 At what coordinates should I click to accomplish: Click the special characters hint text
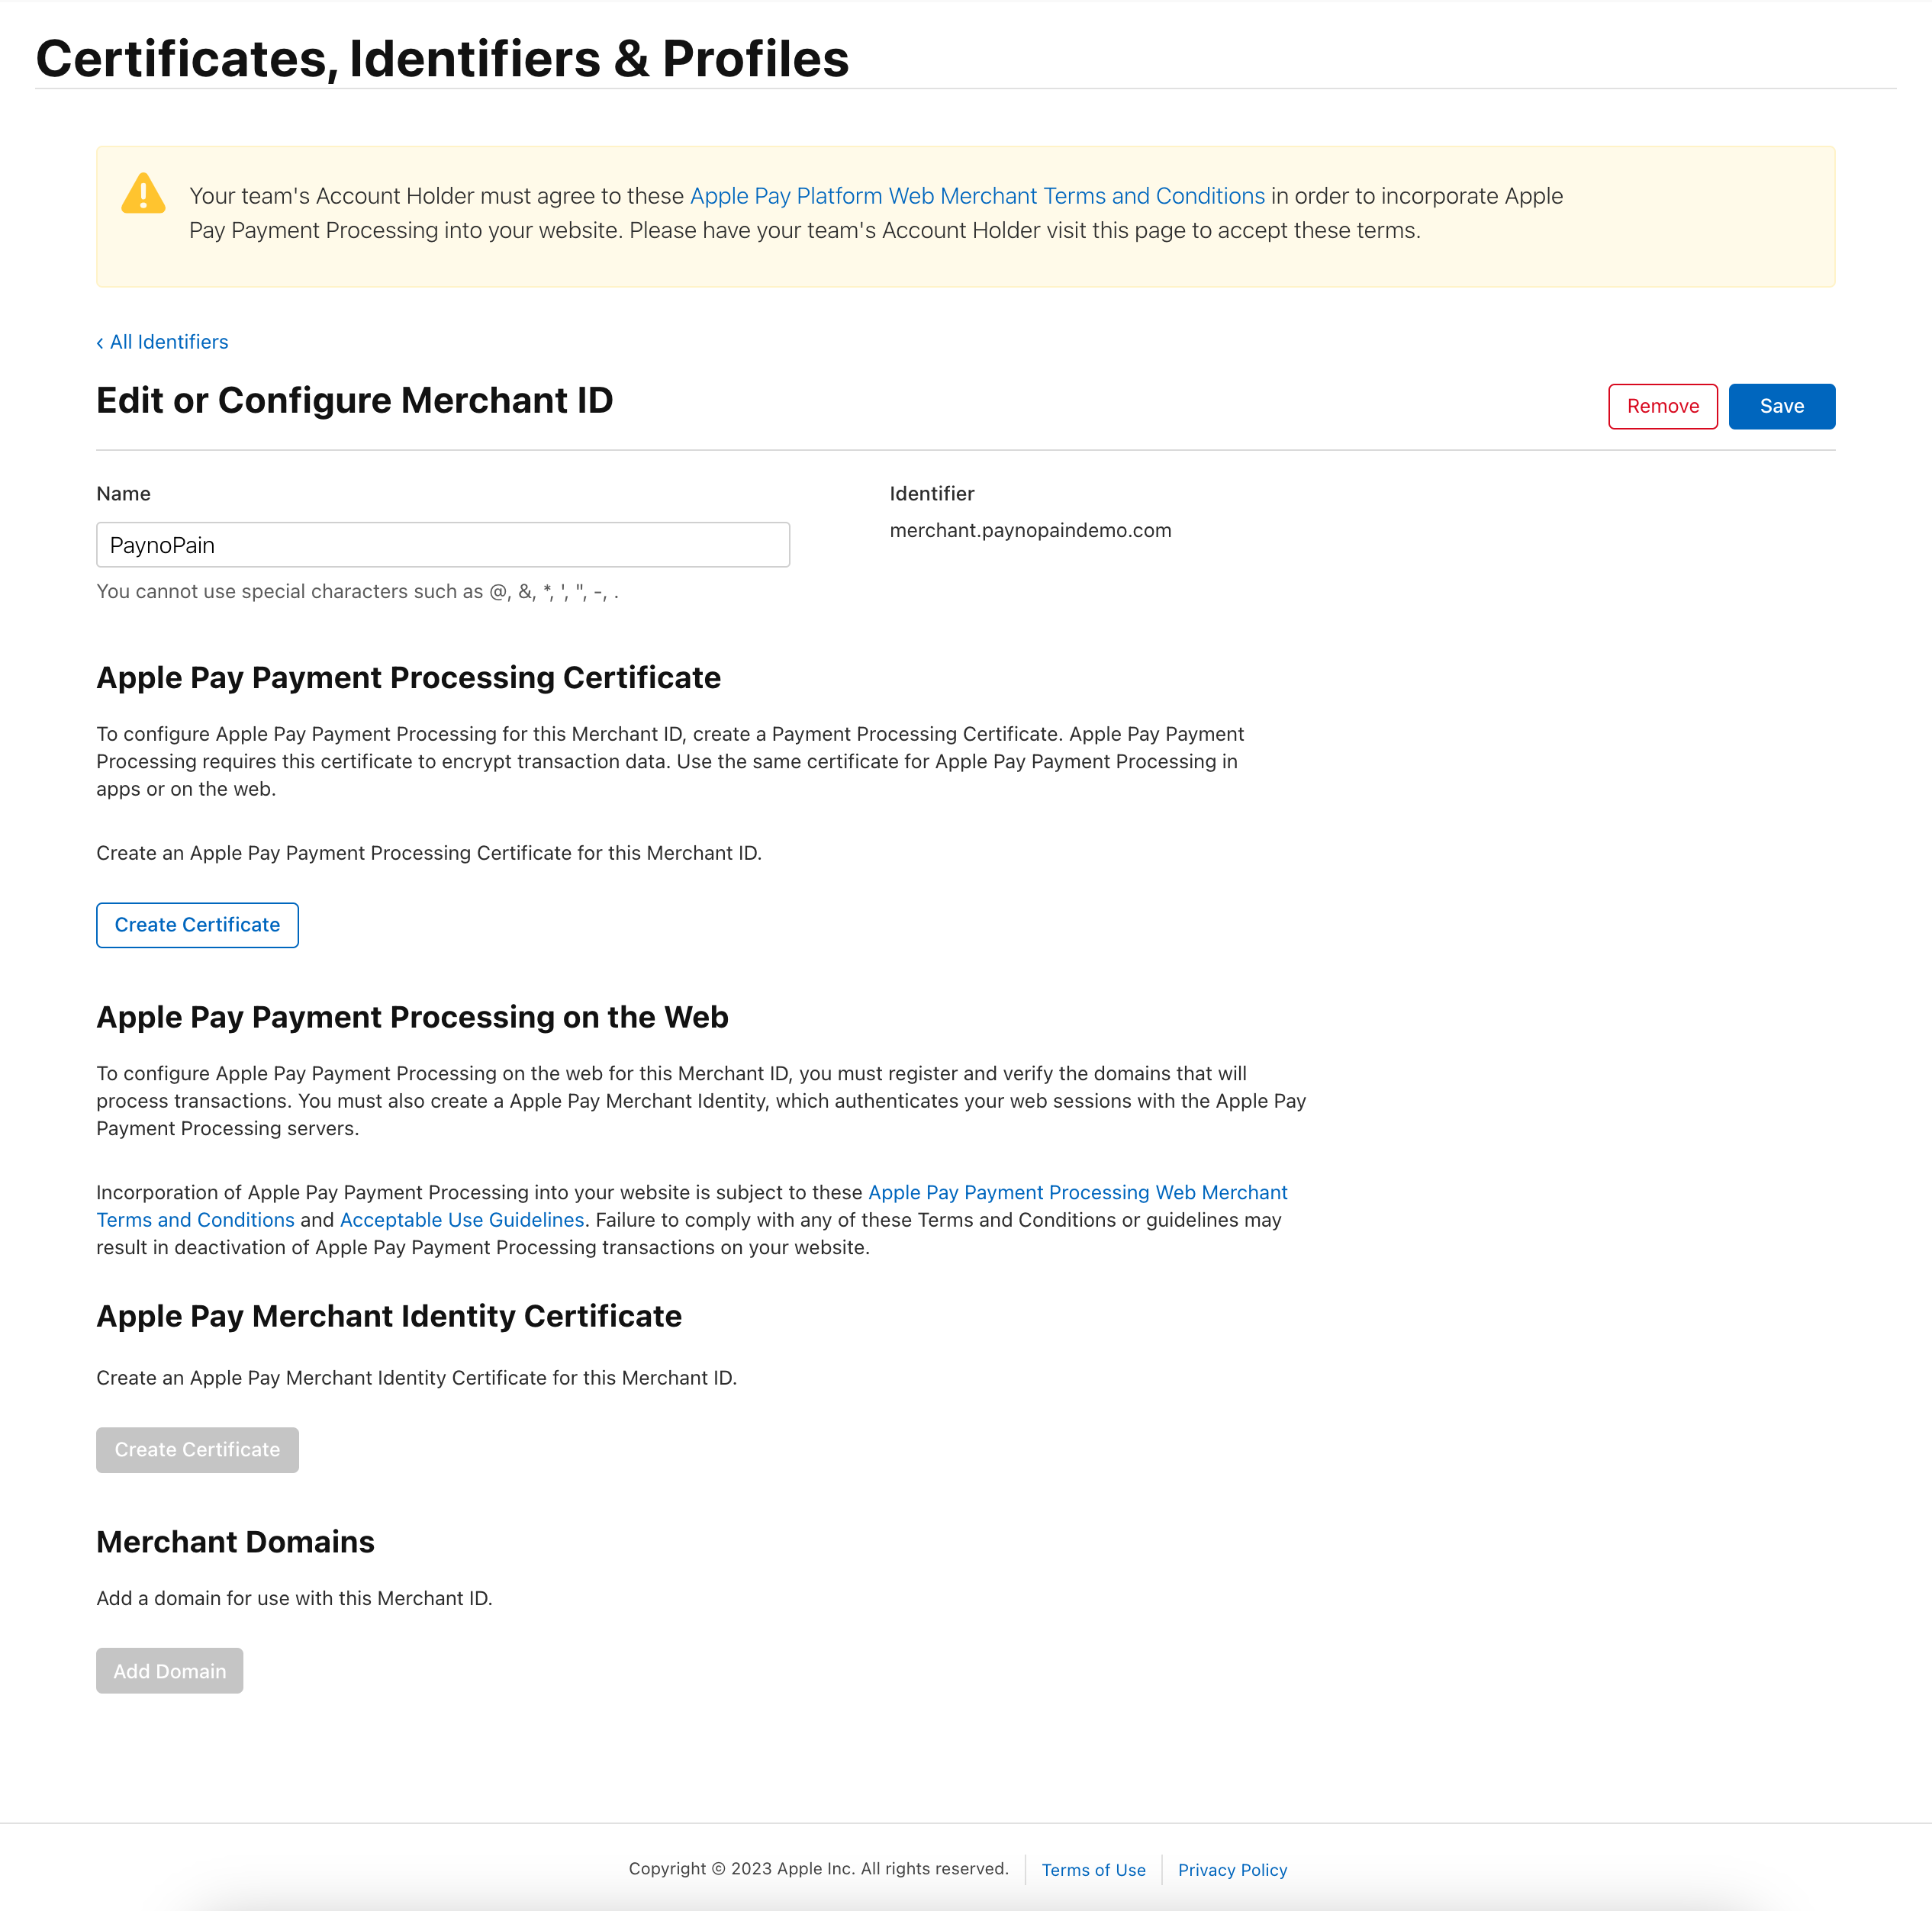click(x=357, y=592)
